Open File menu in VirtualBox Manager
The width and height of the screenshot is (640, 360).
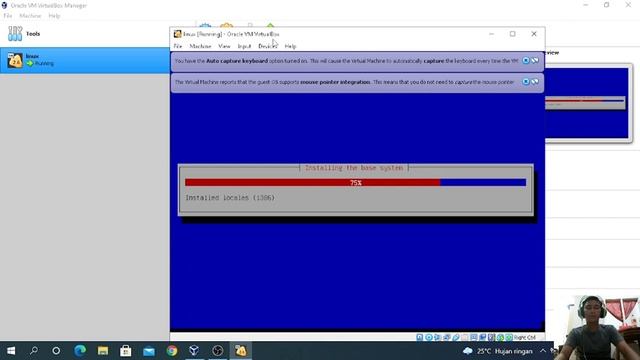8,16
